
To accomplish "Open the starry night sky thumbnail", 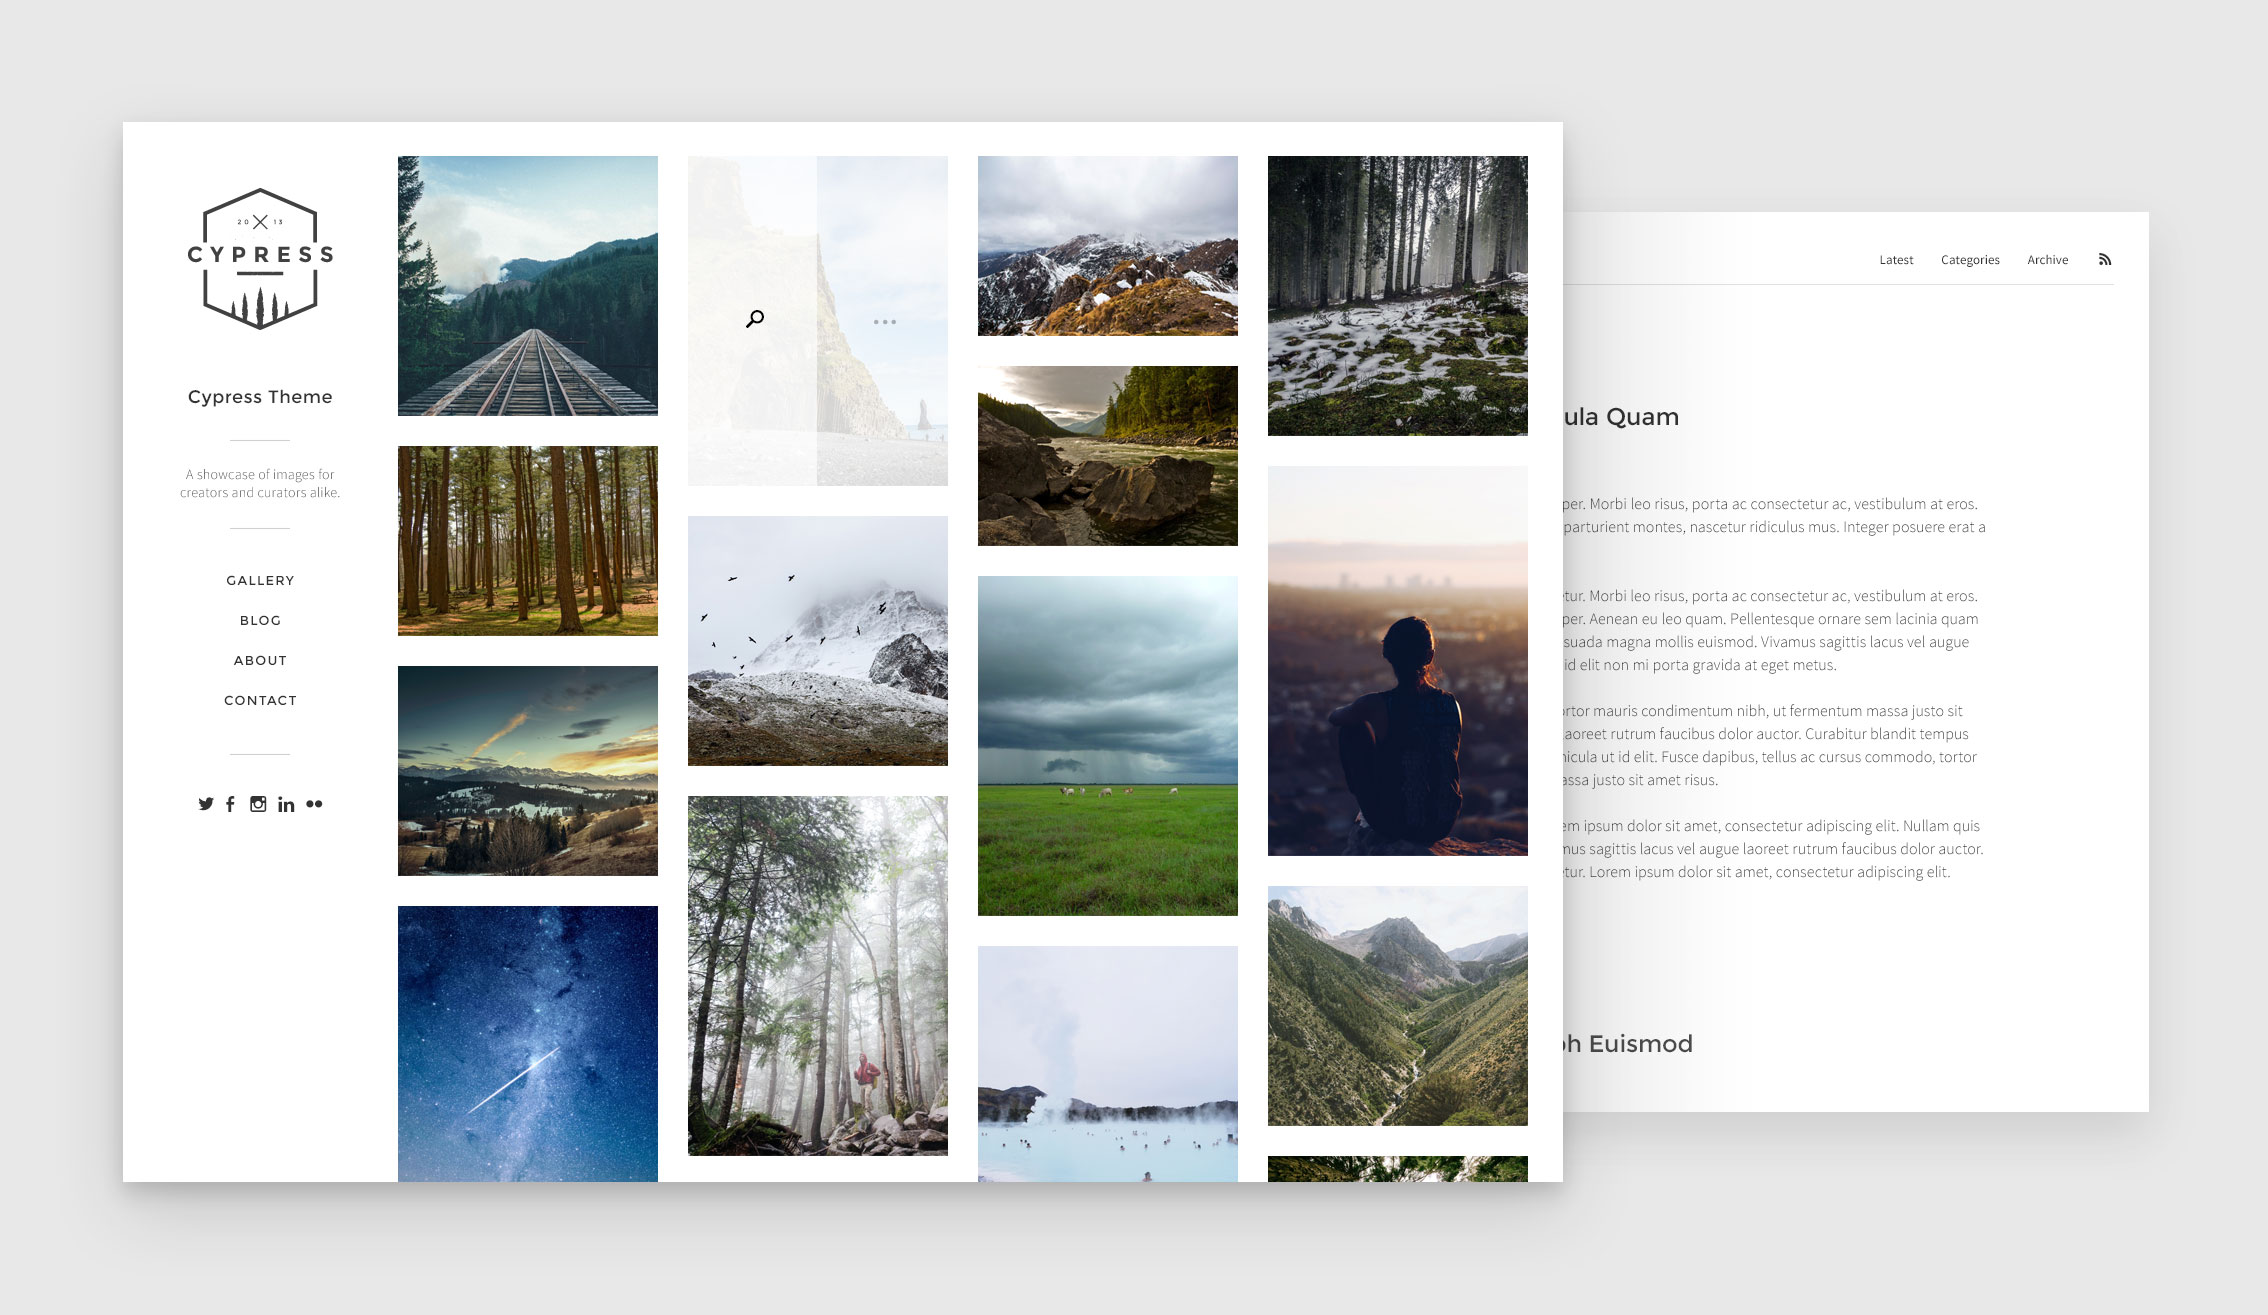I will click(528, 1043).
